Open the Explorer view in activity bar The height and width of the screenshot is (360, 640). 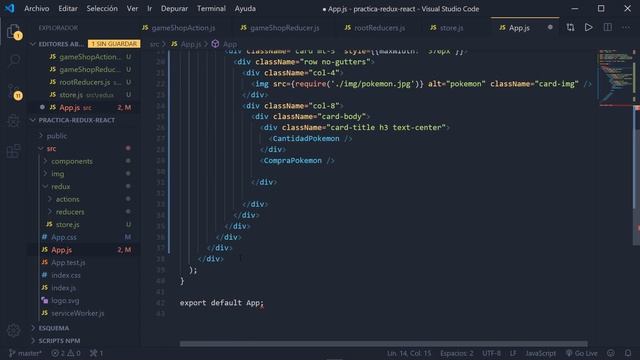13,31
